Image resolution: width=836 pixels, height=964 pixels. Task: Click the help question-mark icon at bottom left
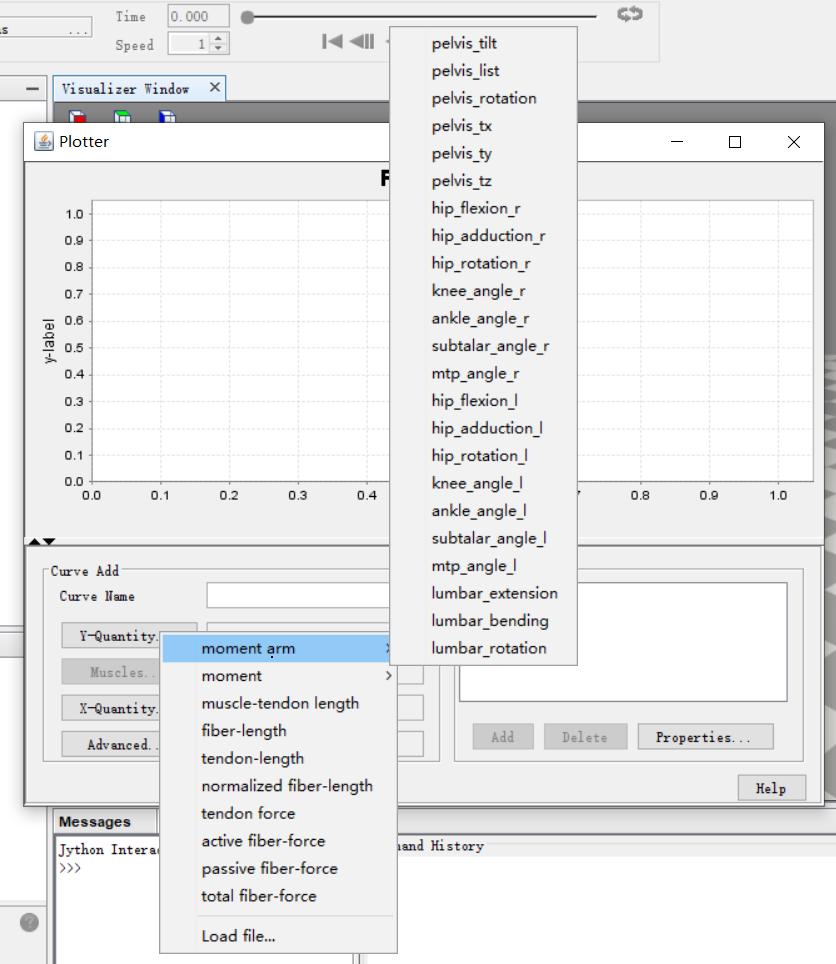29,922
